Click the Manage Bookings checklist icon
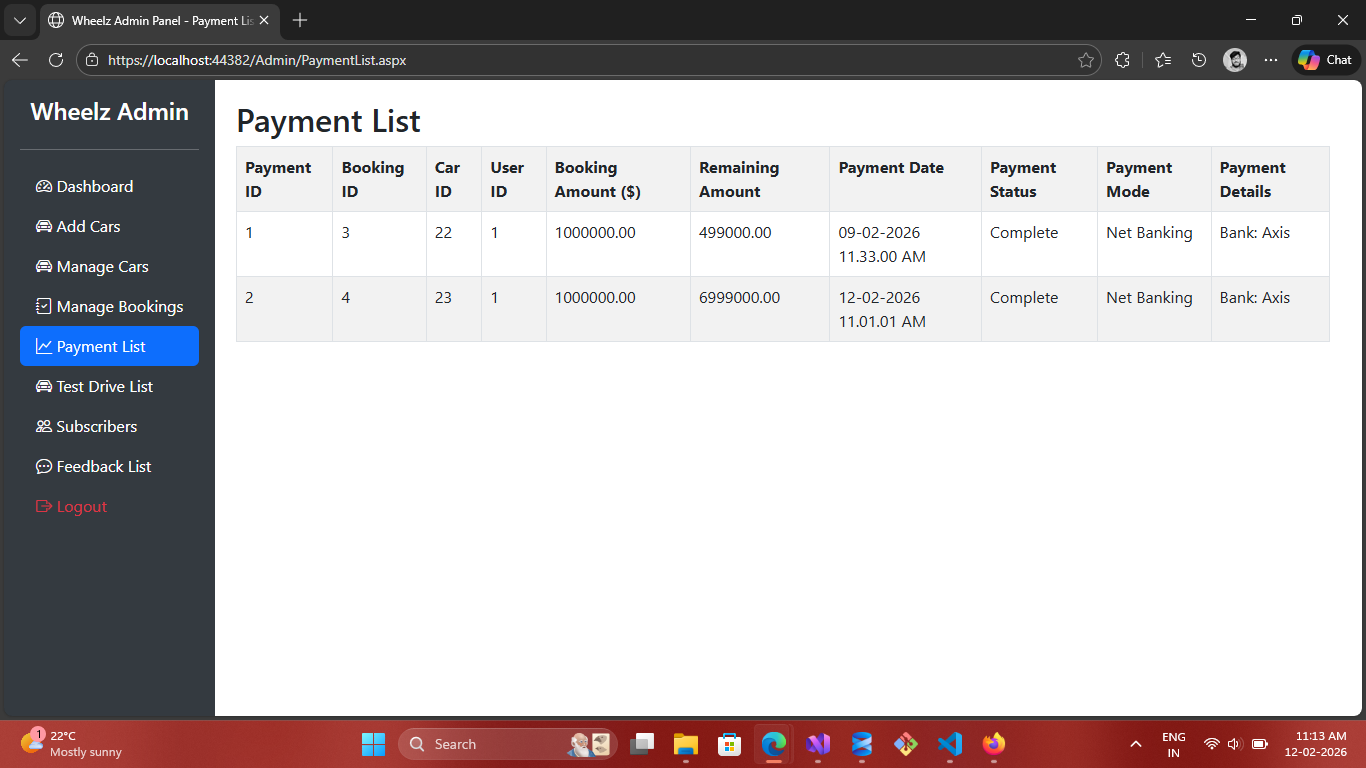The width and height of the screenshot is (1366, 768). (x=44, y=307)
